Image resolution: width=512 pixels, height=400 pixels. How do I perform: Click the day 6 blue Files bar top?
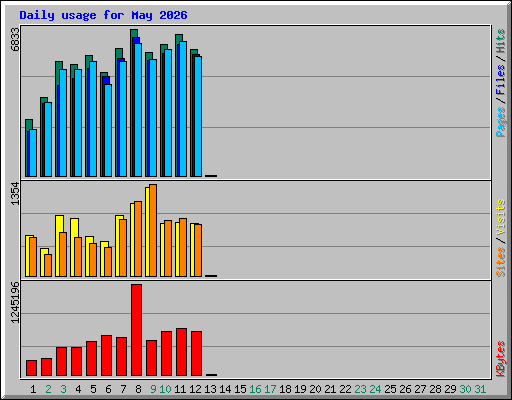(x=106, y=80)
